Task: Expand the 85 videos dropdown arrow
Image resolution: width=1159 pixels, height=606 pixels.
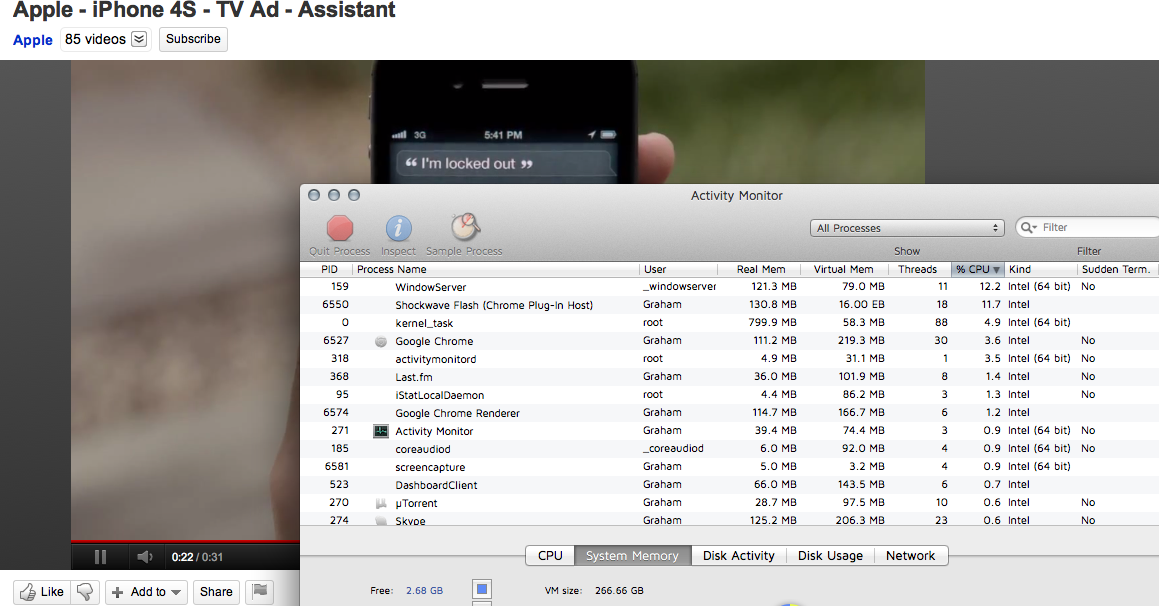Action: tap(139, 39)
